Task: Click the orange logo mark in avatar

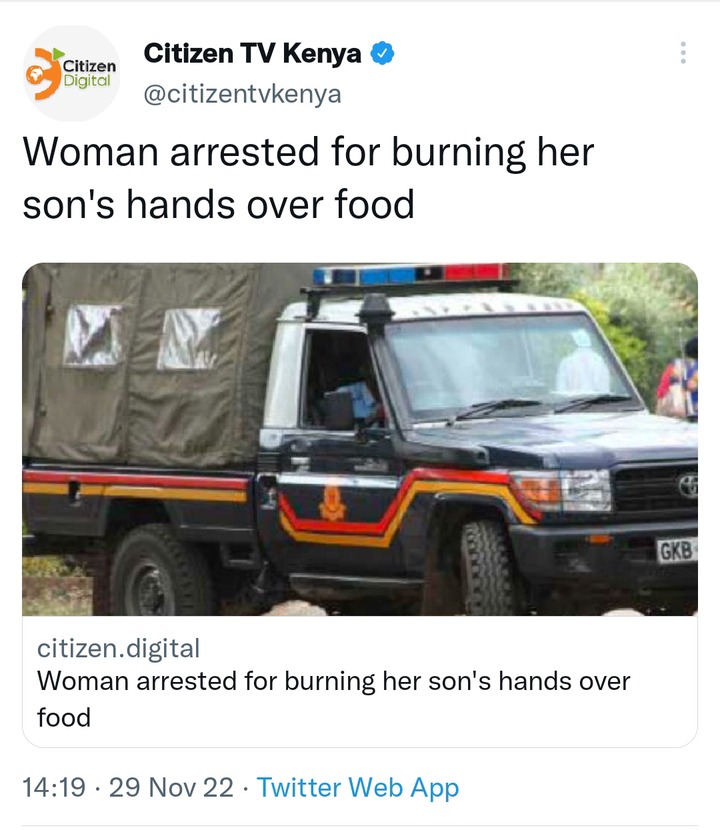Action: click(x=43, y=73)
